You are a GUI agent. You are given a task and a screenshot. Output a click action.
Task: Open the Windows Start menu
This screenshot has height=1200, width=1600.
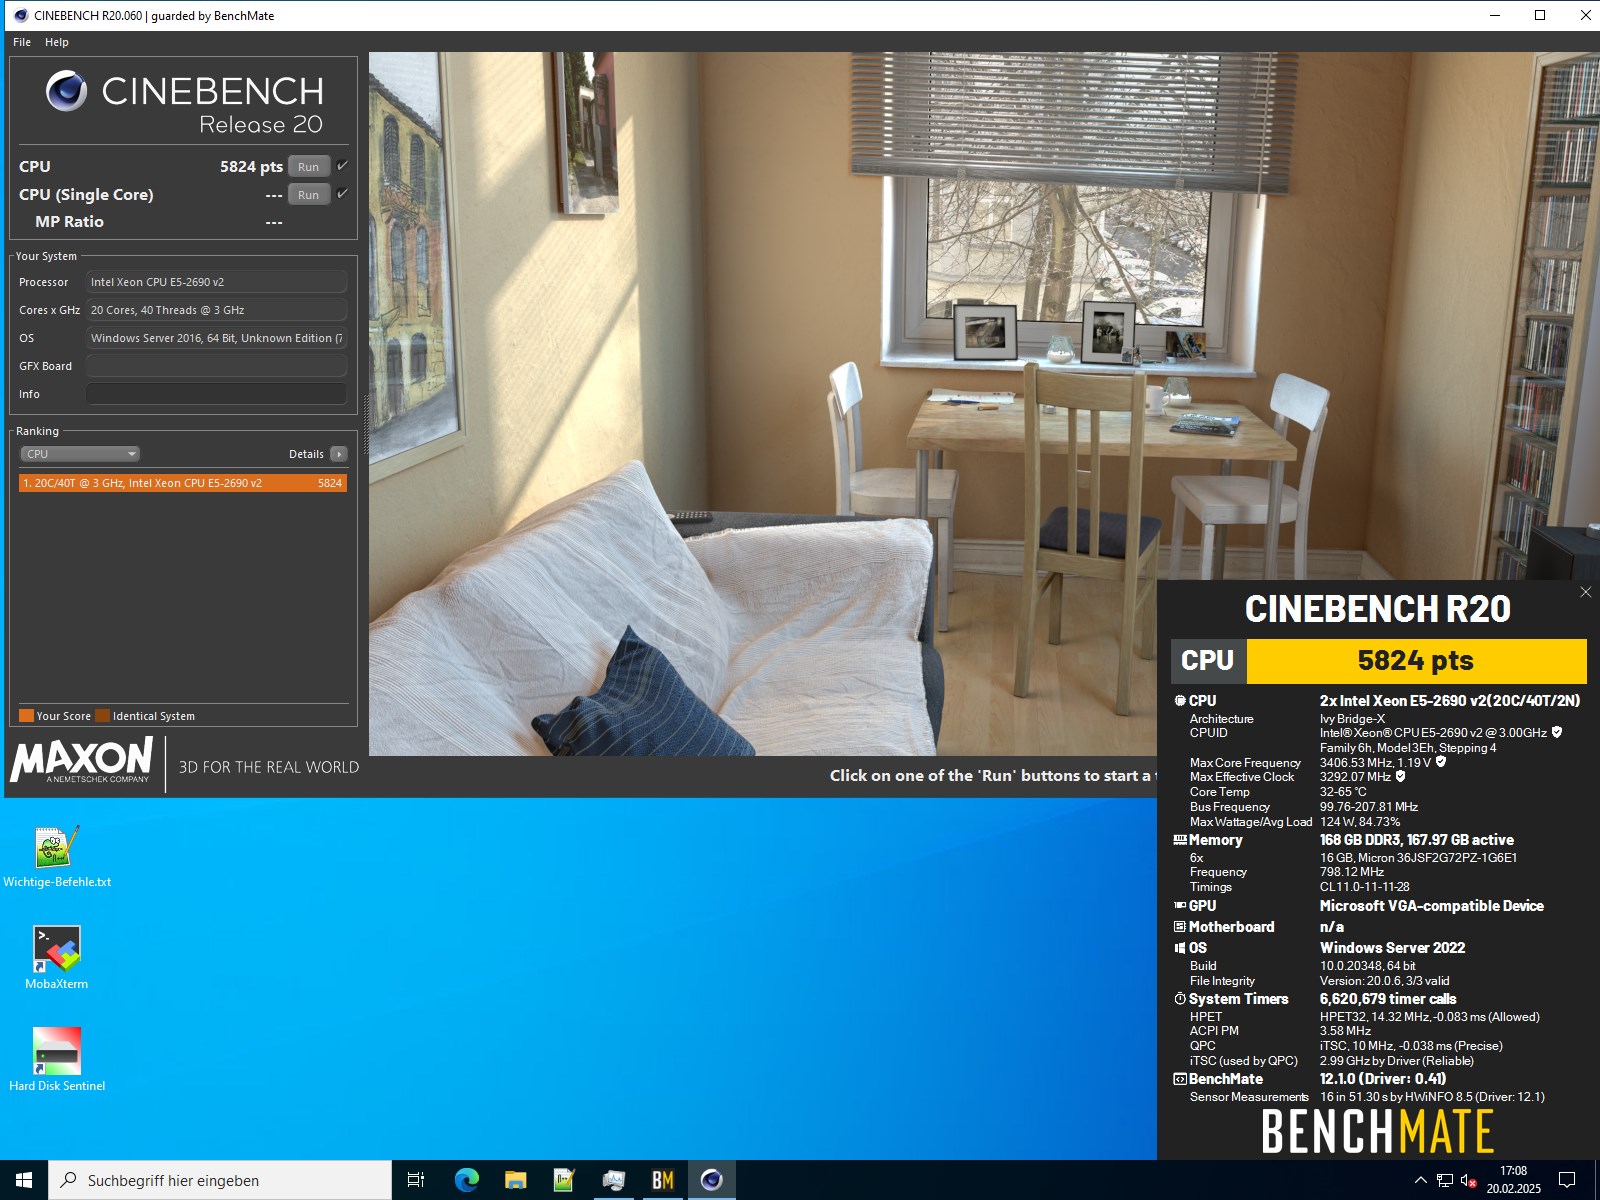pyautogui.click(x=24, y=1180)
